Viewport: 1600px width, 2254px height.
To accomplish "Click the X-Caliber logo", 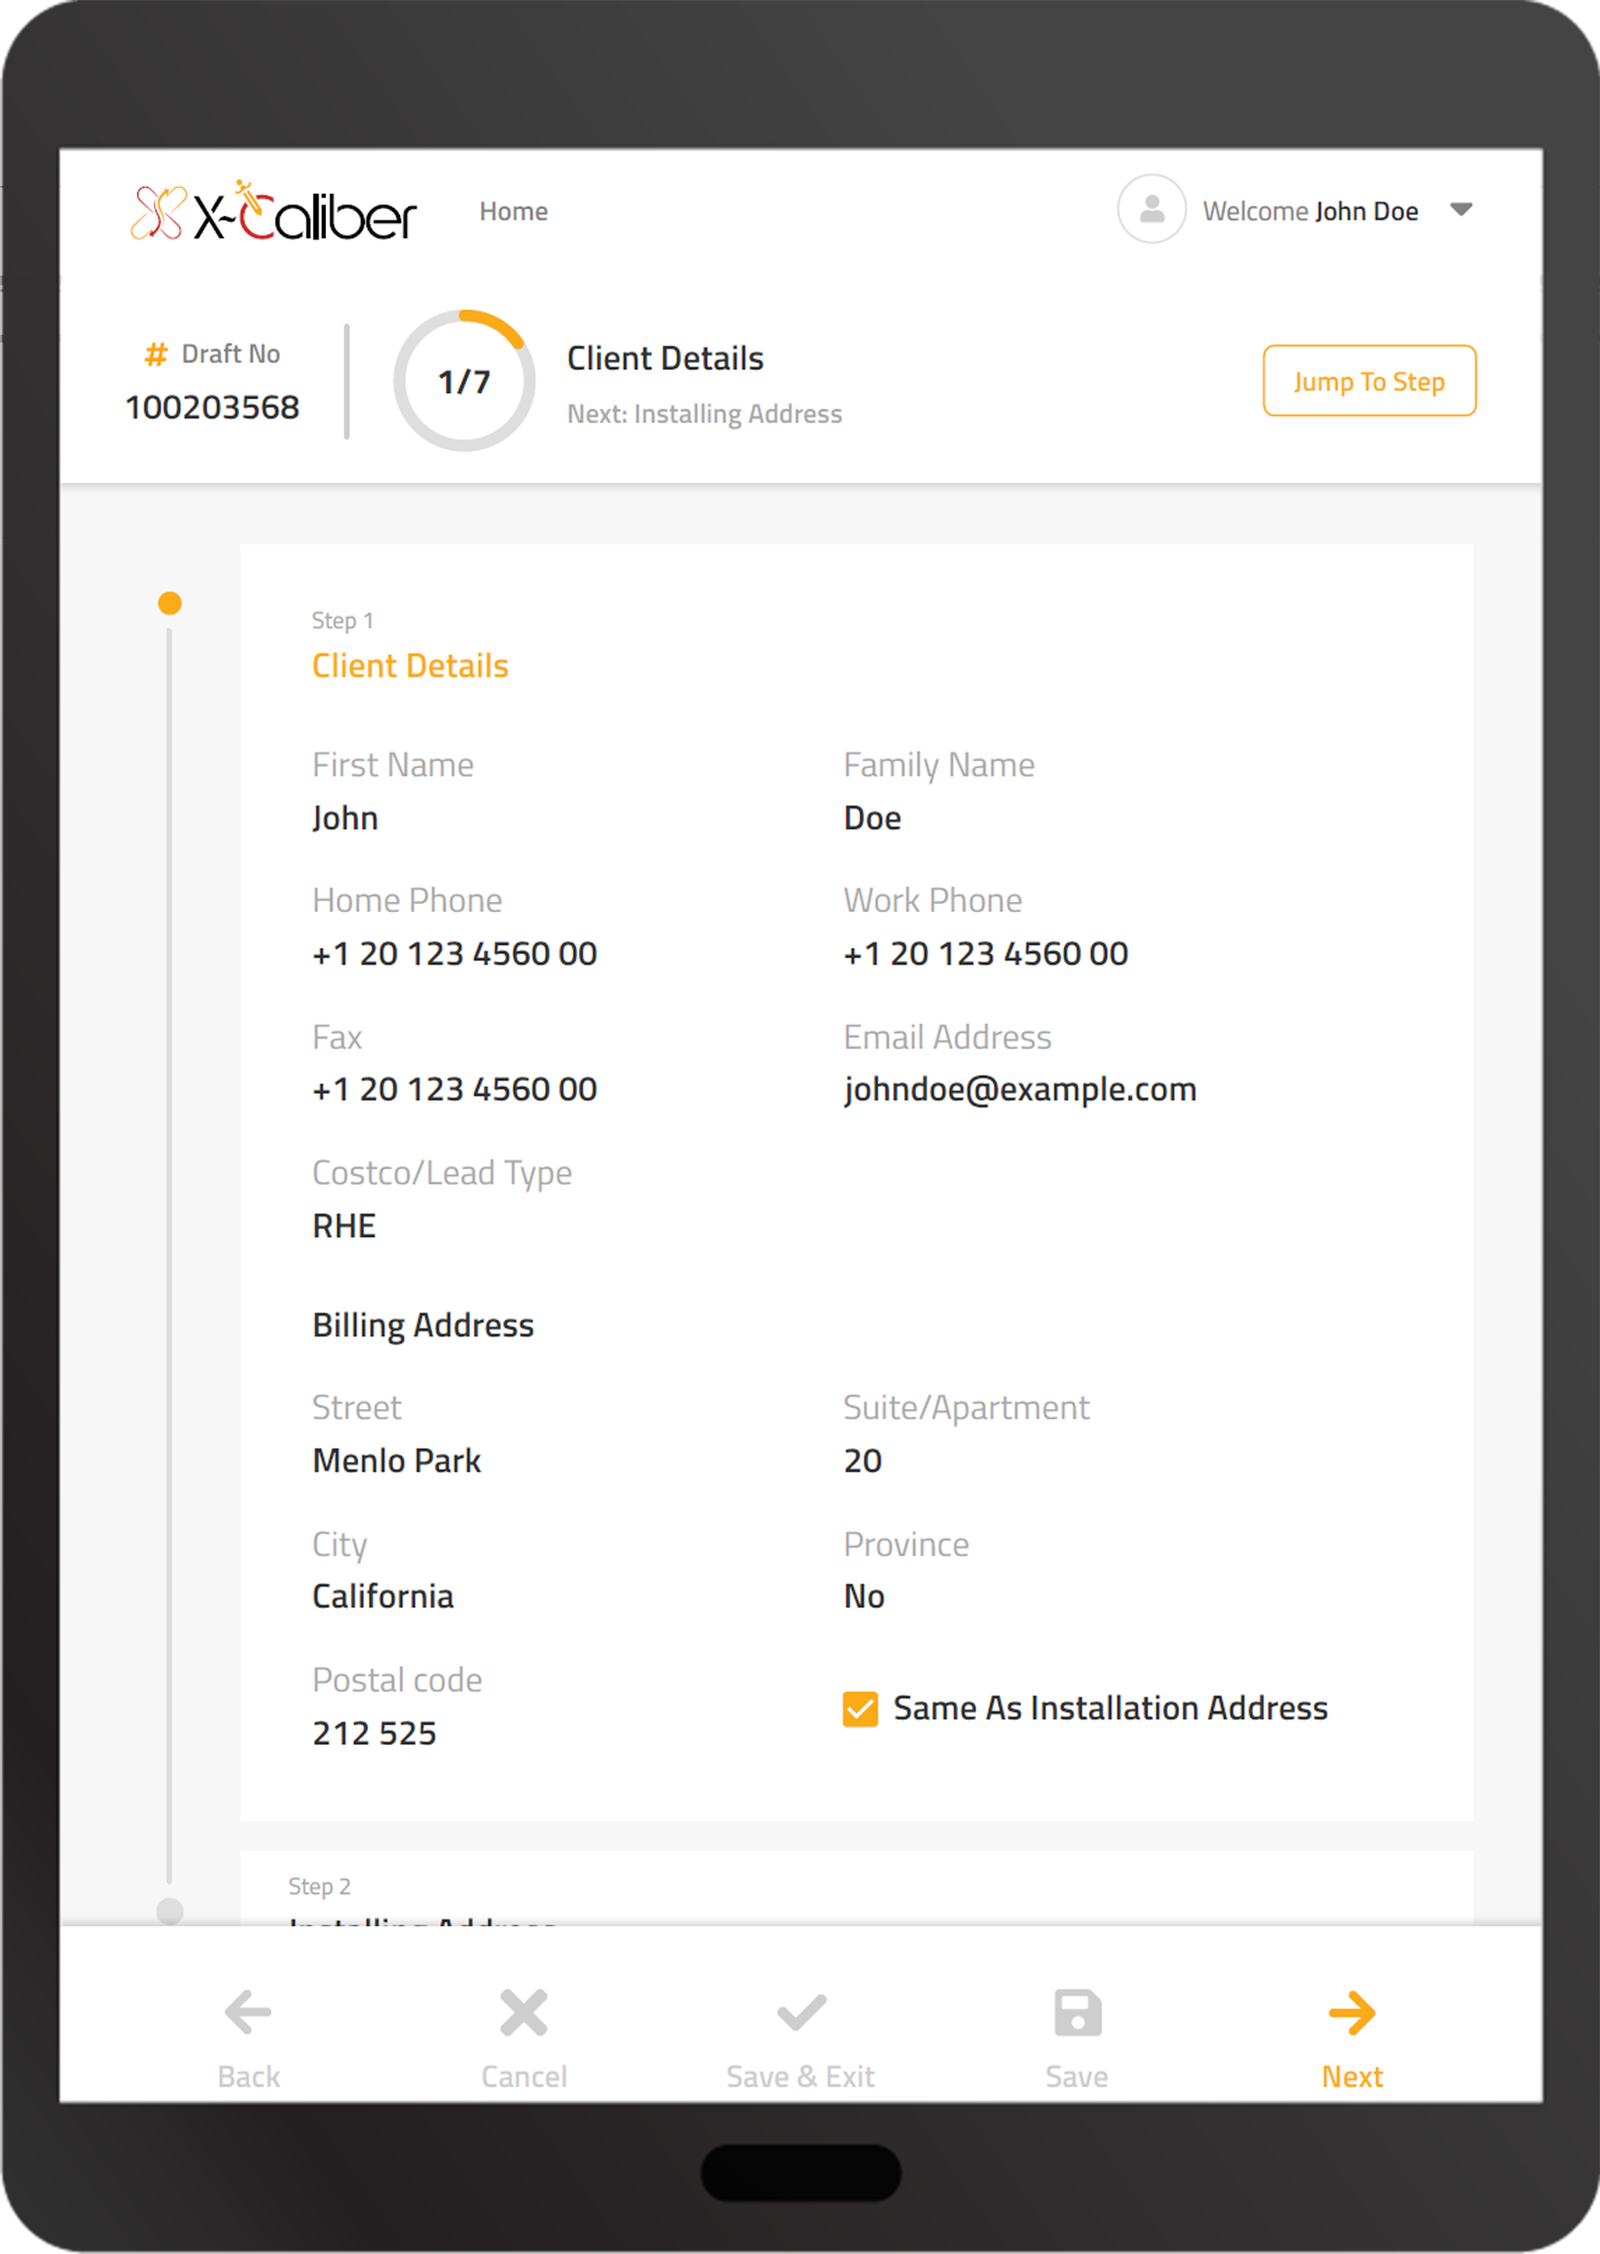I will pos(273,212).
